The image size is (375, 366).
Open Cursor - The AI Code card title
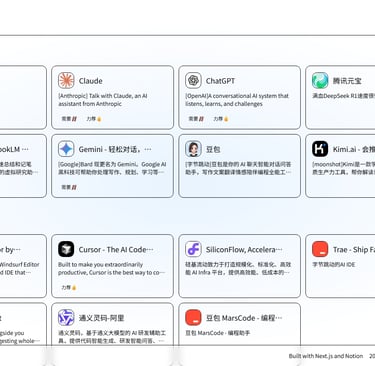pos(116,250)
